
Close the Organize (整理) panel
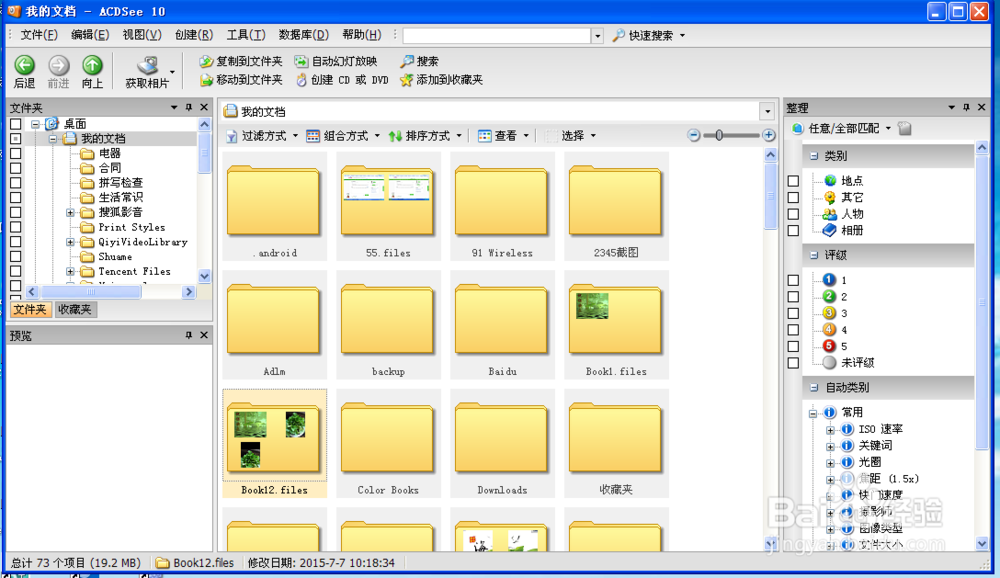click(x=982, y=107)
